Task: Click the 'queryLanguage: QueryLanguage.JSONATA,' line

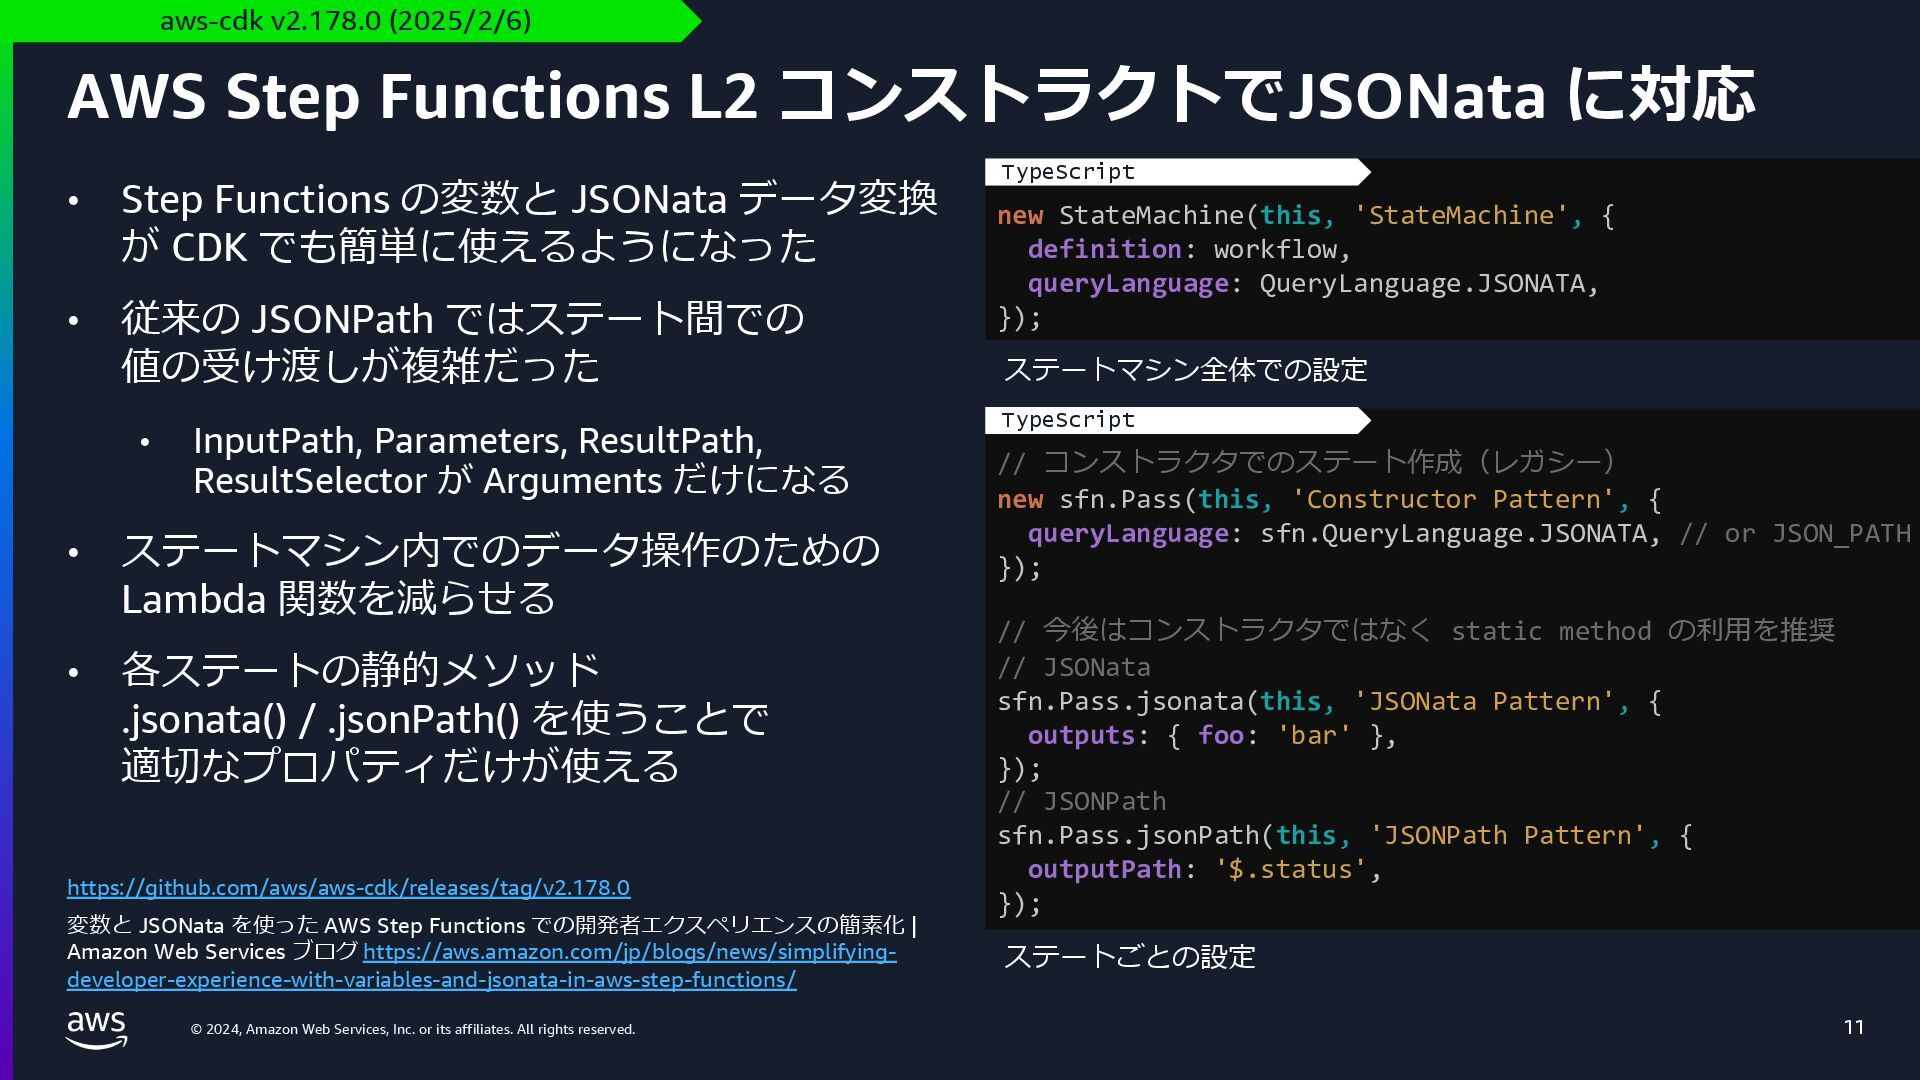Action: pos(1313,284)
